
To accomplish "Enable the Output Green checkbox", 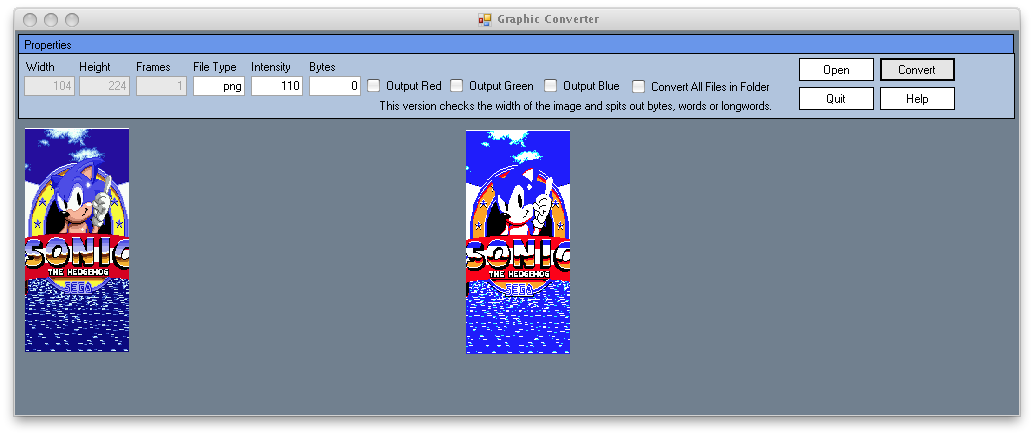I will pos(456,86).
